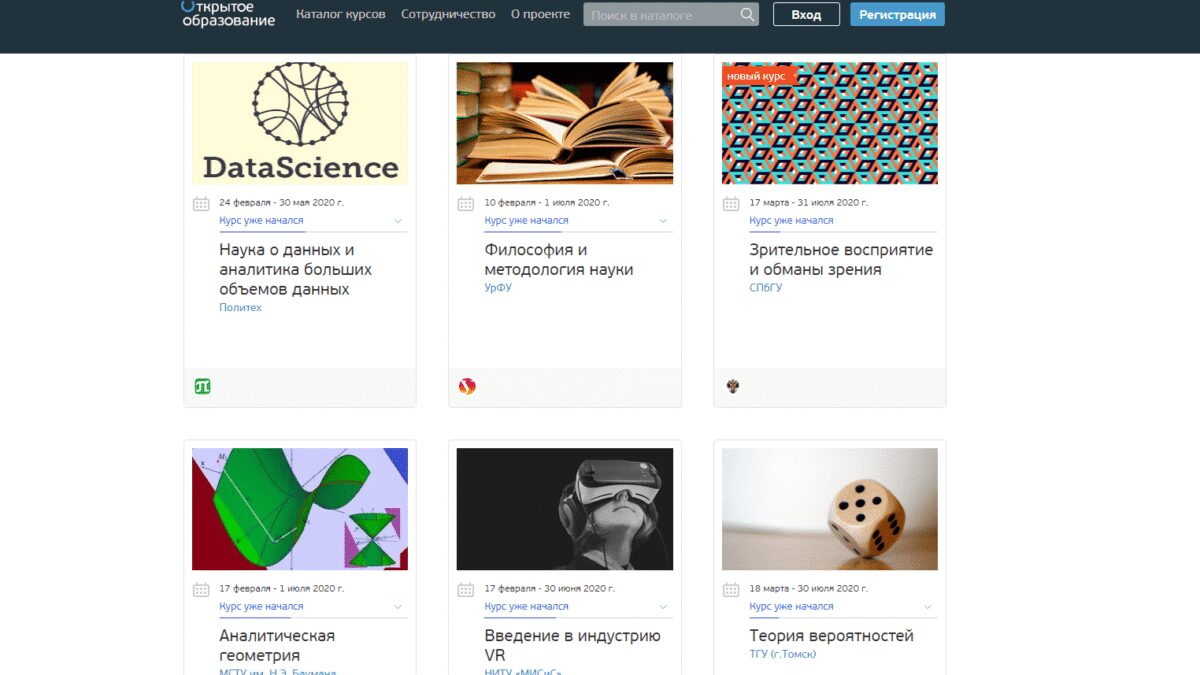Image resolution: width=1200 pixels, height=675 pixels.
Task: Click calendar icon on the Философия course card
Action: point(466,204)
